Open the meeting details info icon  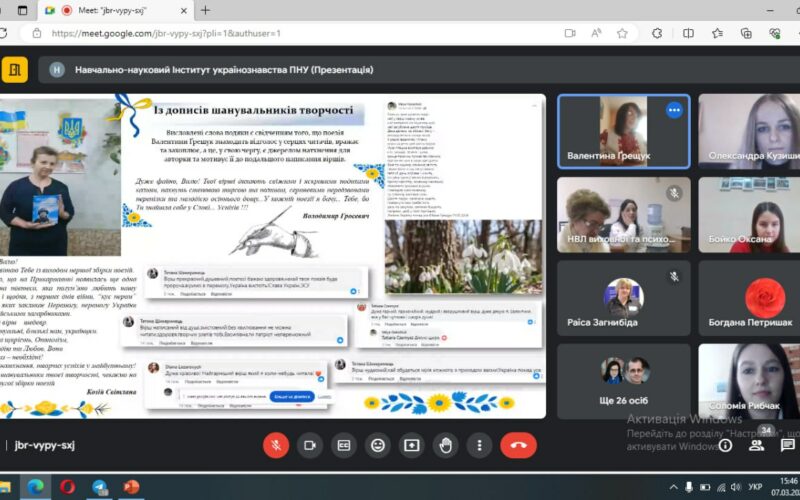coord(725,445)
